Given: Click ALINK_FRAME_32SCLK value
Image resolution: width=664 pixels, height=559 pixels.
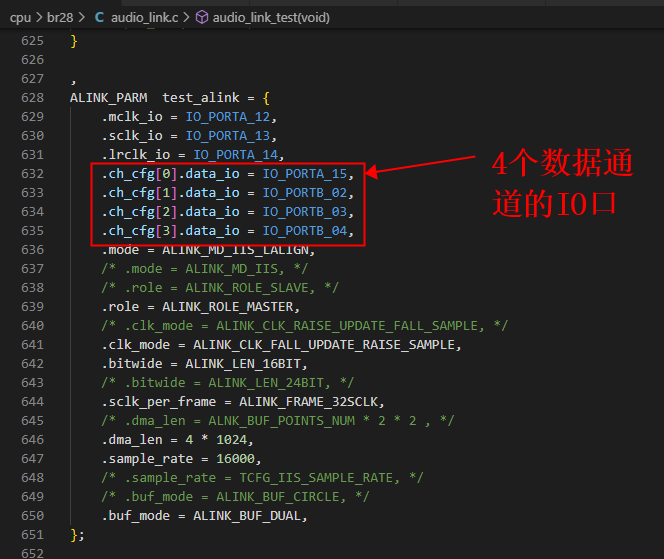Looking at the screenshot, I should tap(309, 401).
